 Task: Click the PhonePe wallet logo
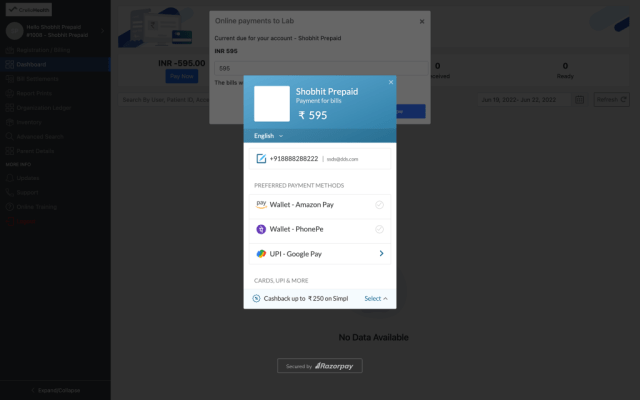pyautogui.click(x=261, y=229)
